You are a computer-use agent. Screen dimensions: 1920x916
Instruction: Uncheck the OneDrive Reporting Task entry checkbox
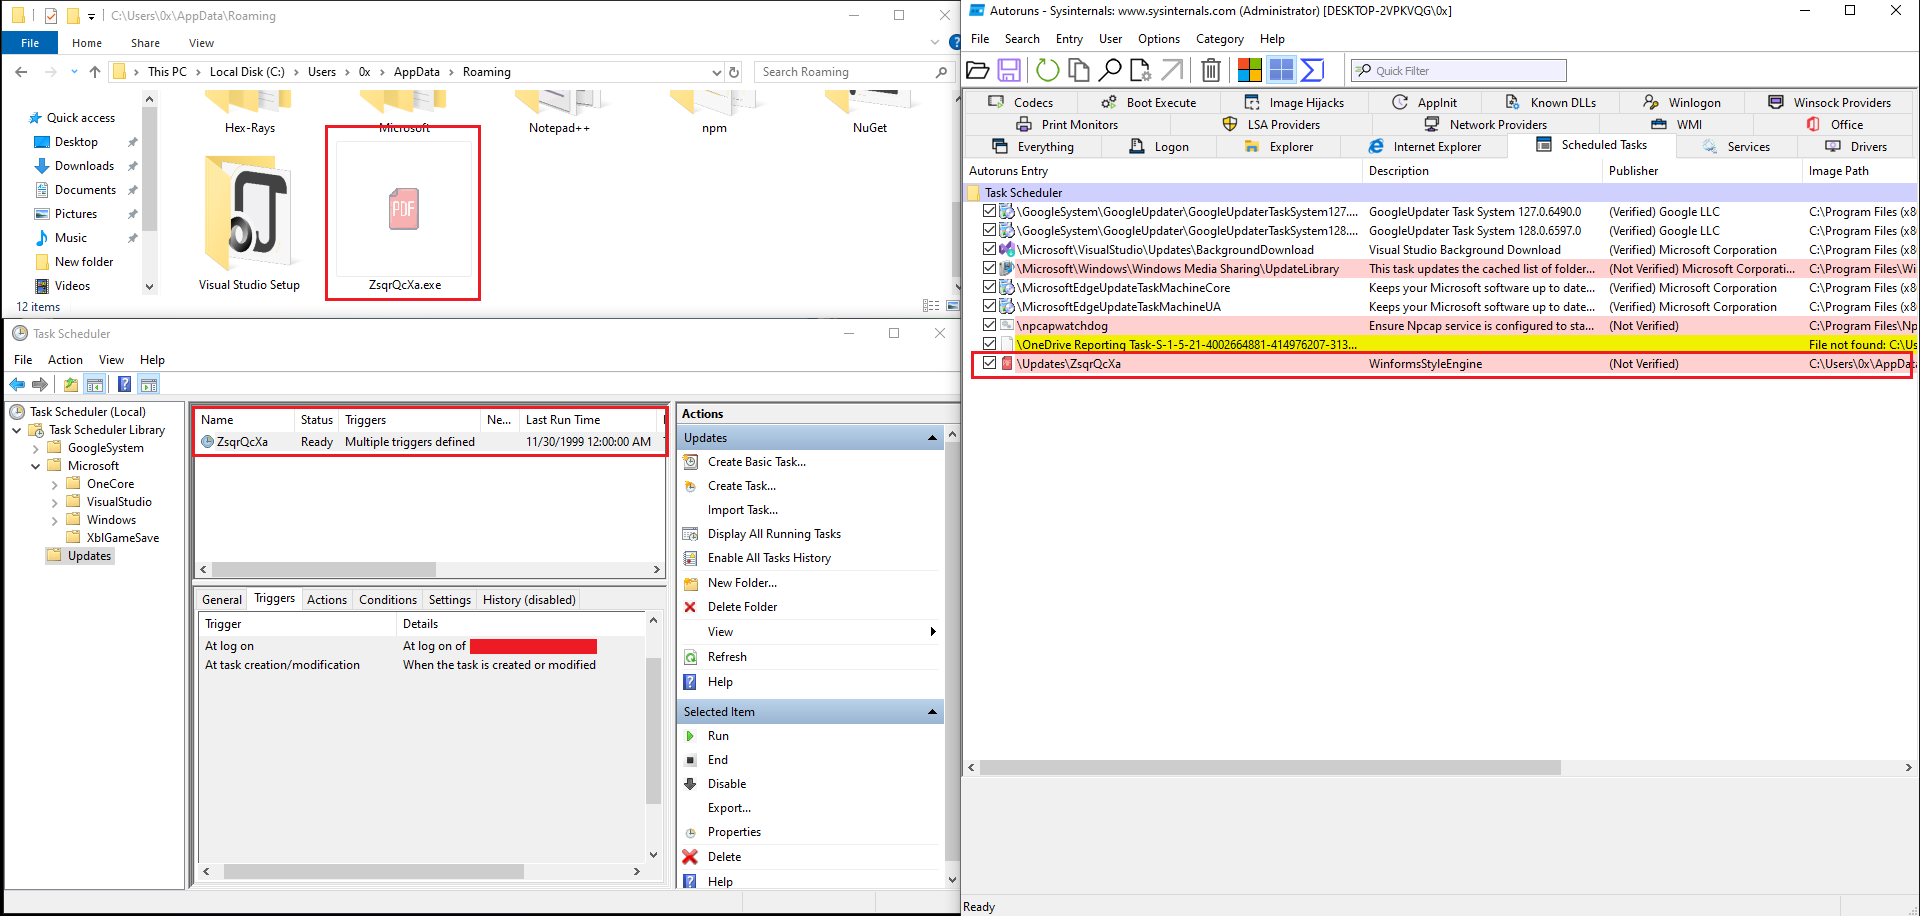989,344
